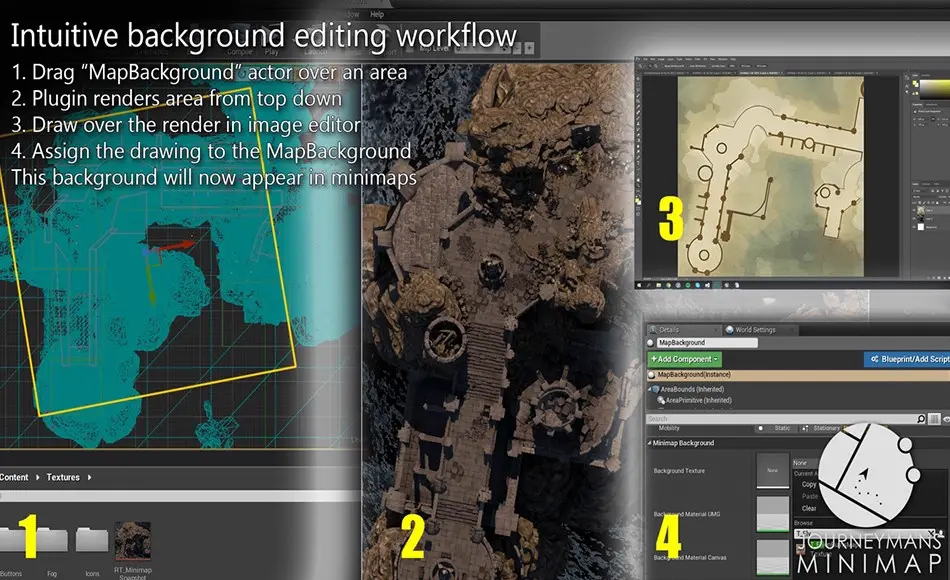Open the Icons folder in Content Browser
The height and width of the screenshot is (580, 950).
tap(92, 541)
